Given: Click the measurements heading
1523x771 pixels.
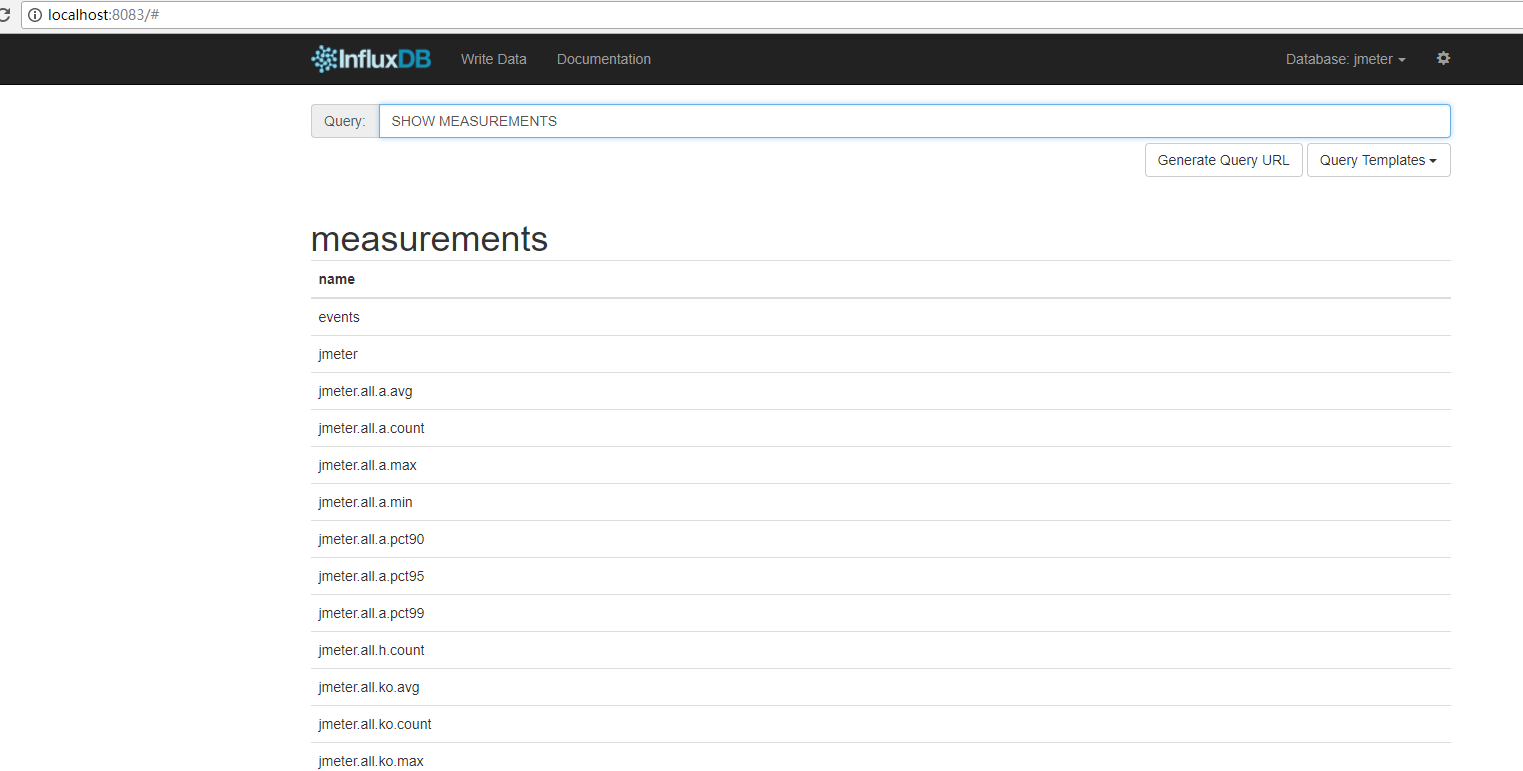Looking at the screenshot, I should (x=429, y=239).
